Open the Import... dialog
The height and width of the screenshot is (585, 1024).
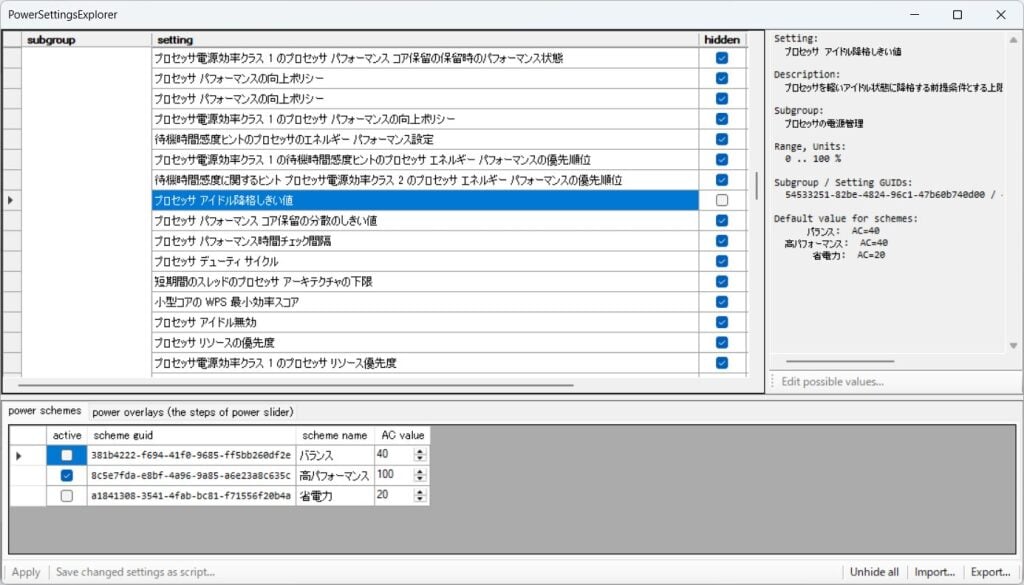(935, 572)
